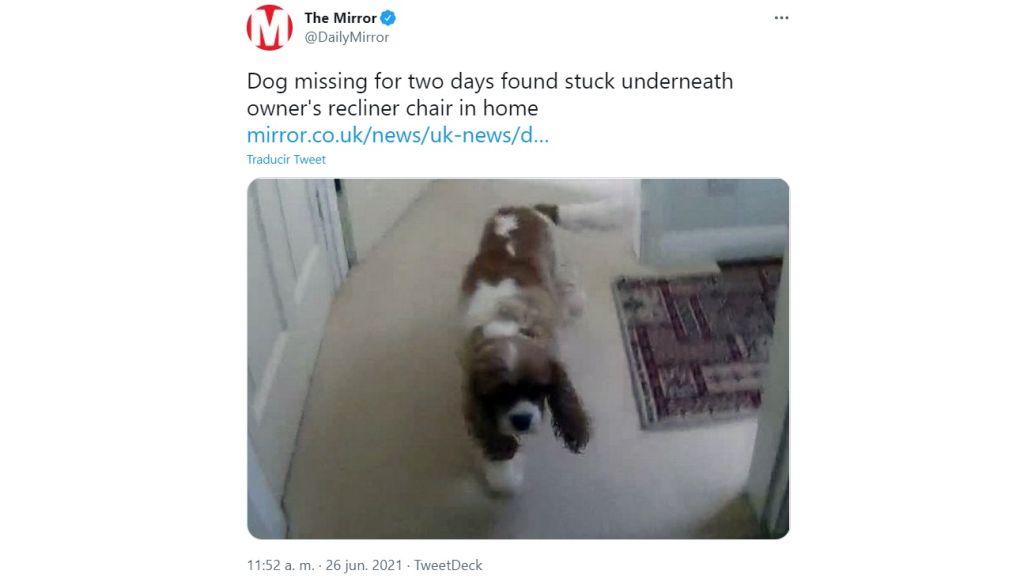The image size is (1028, 578).
Task: Click "The Mirror" display name
Action: tap(340, 18)
